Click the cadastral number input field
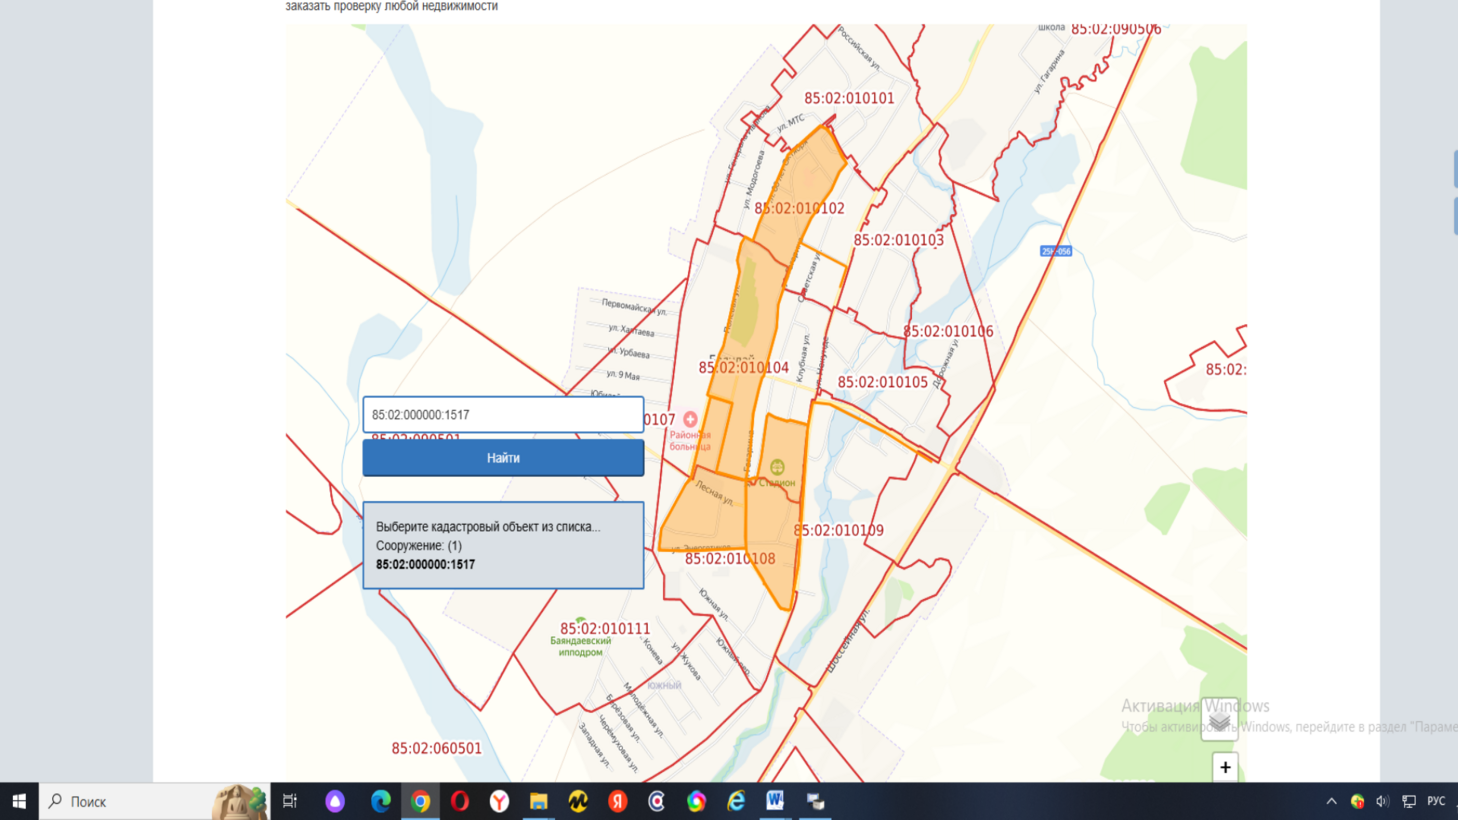Image resolution: width=1458 pixels, height=820 pixels. coord(503,414)
